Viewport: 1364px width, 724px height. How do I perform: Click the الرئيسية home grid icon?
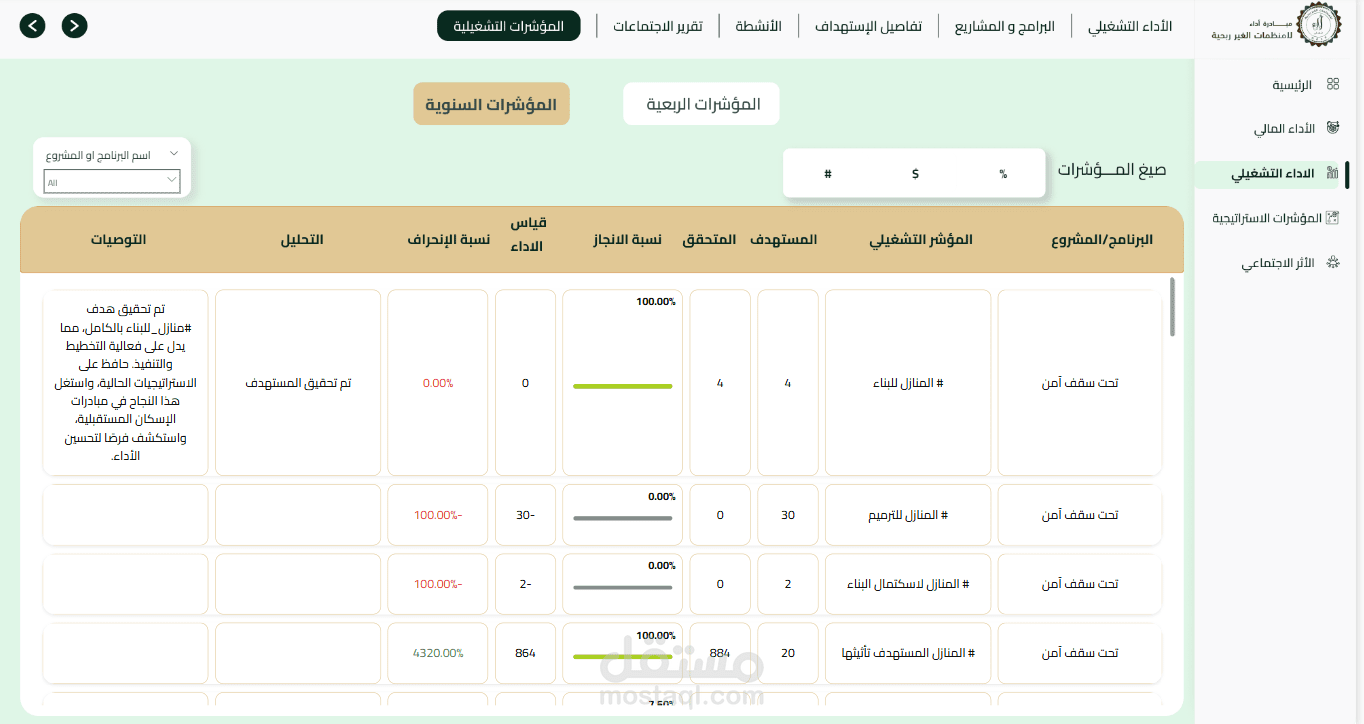pos(1332,85)
